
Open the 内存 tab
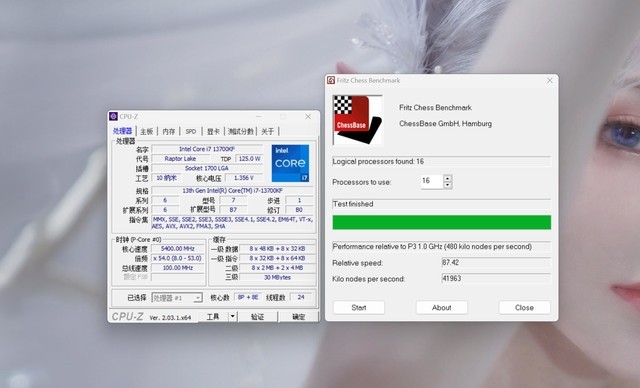(x=168, y=131)
